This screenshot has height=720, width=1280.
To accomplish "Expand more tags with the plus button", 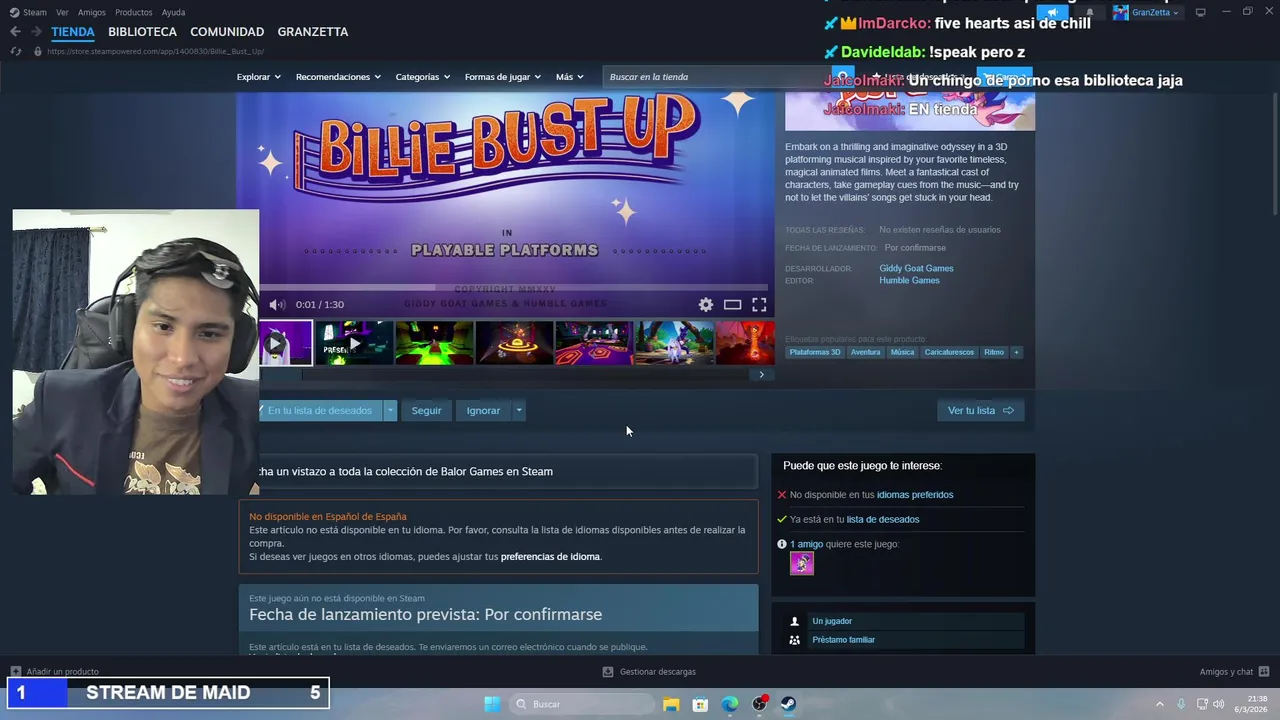I will click(x=1016, y=352).
